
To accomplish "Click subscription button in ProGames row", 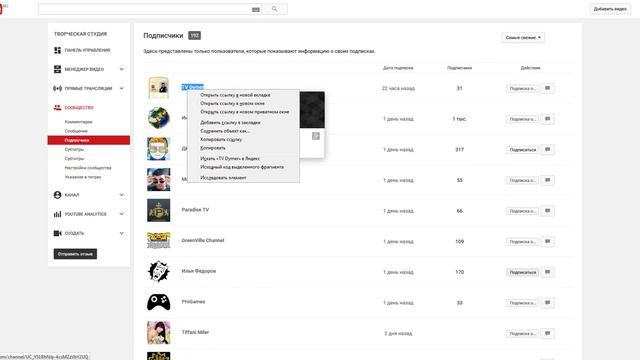I will point(522,303).
